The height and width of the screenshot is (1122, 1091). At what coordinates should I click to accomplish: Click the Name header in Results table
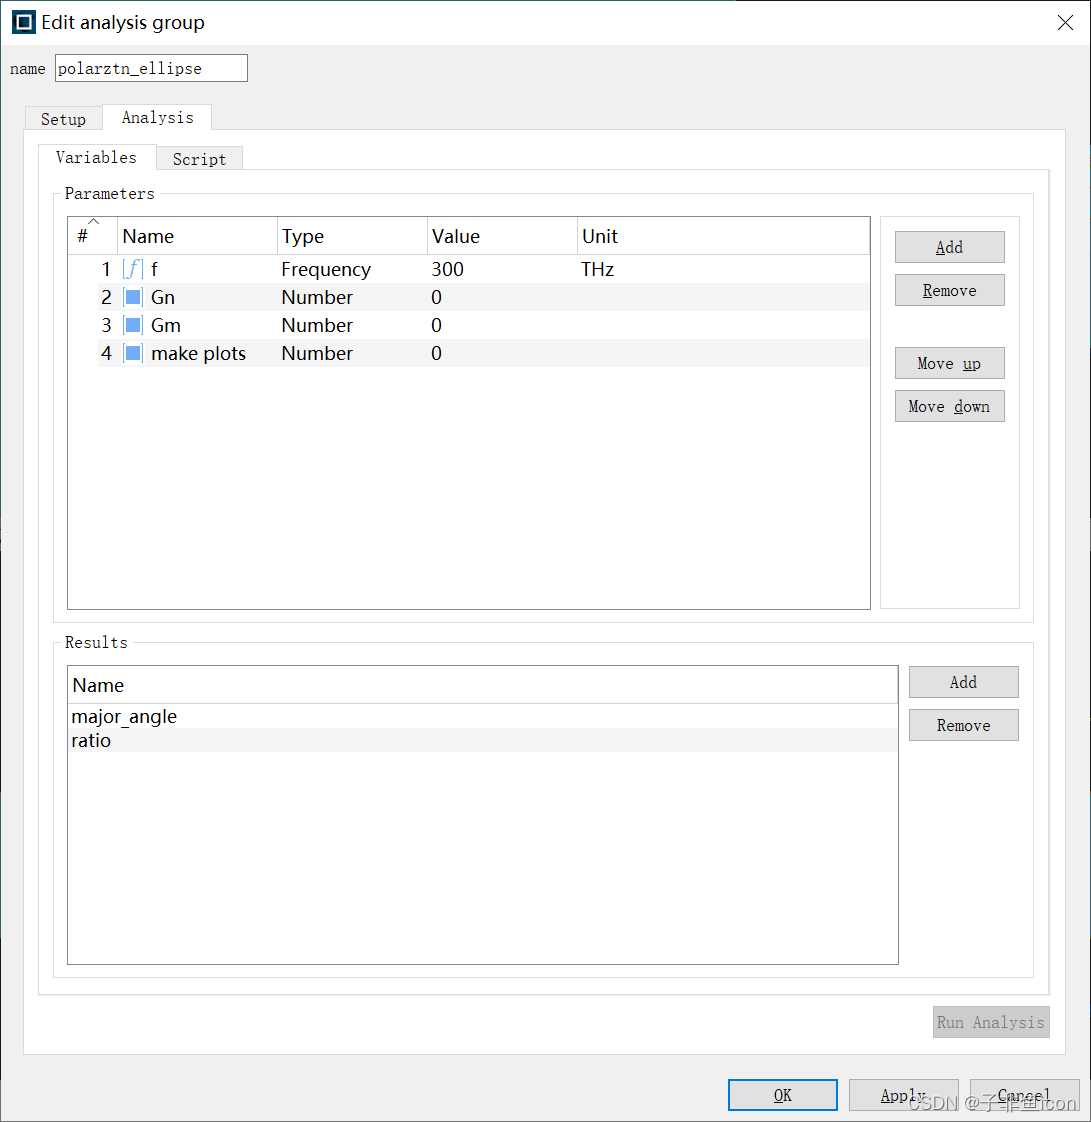tap(483, 685)
